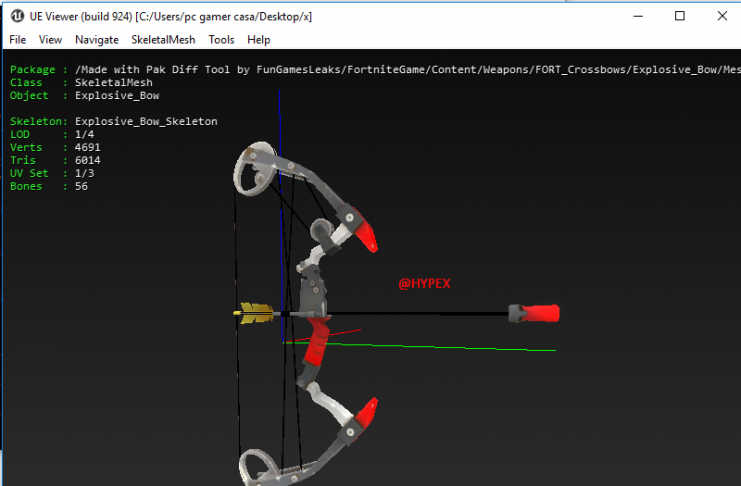Click the Unreal Engine icon in the title bar
Viewport: 741px width, 486px height.
pos(17,16)
